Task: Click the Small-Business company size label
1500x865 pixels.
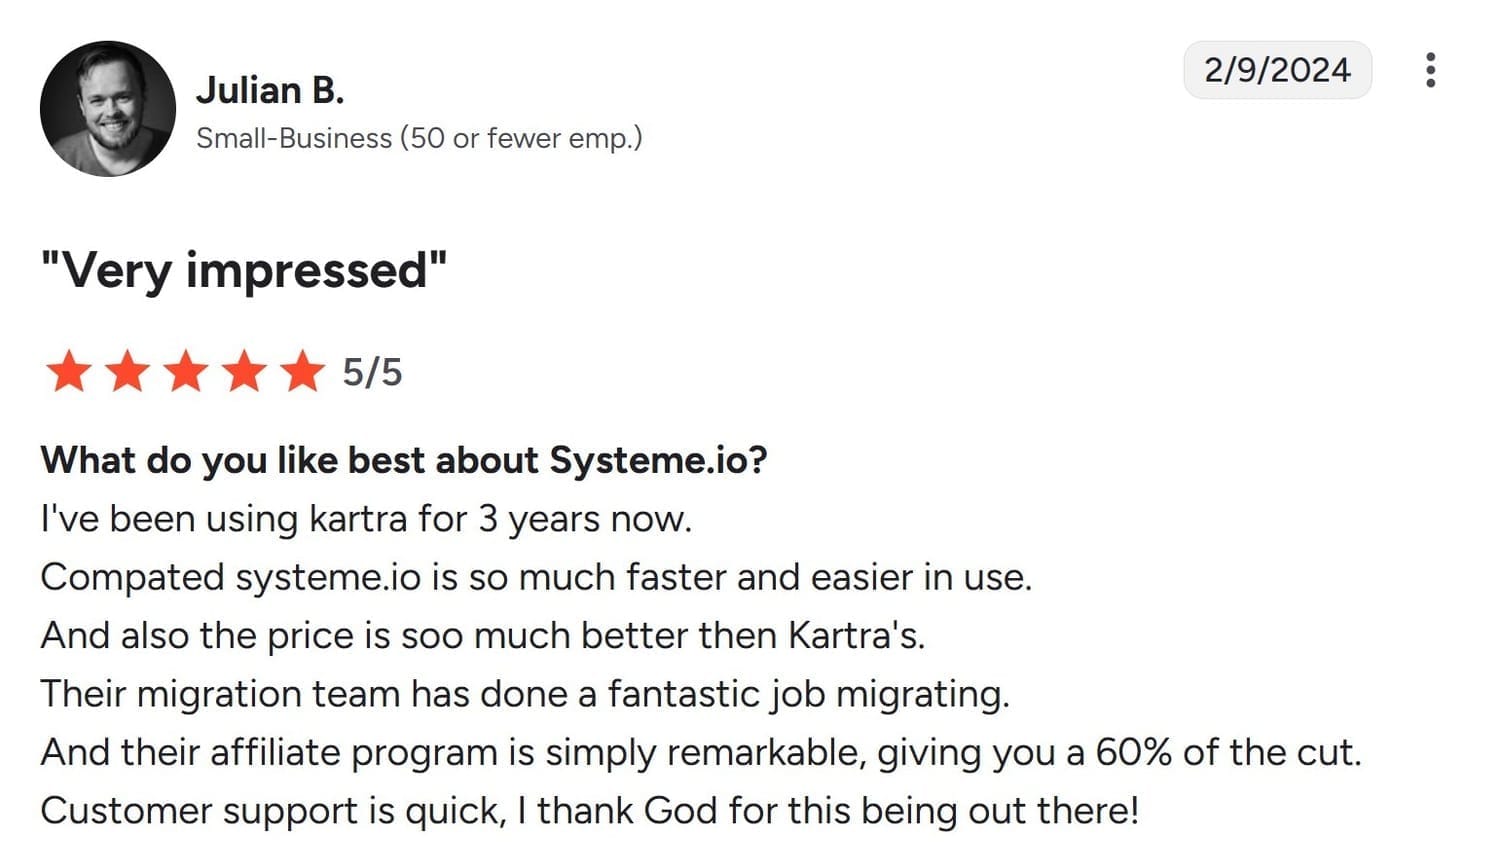Action: (x=419, y=138)
